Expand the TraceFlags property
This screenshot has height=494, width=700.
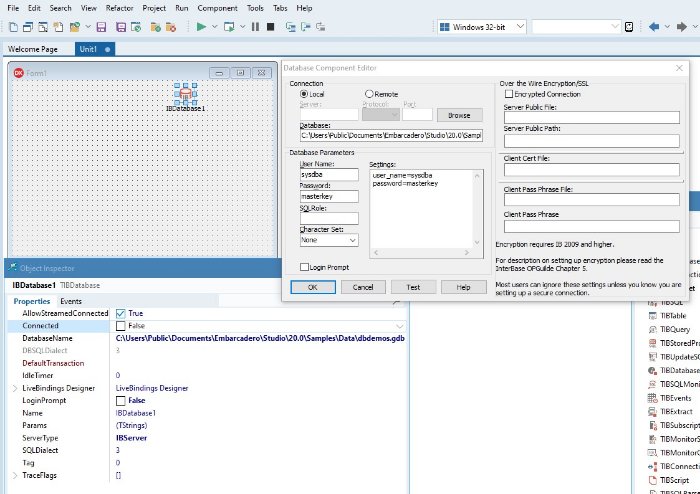click(x=15, y=475)
